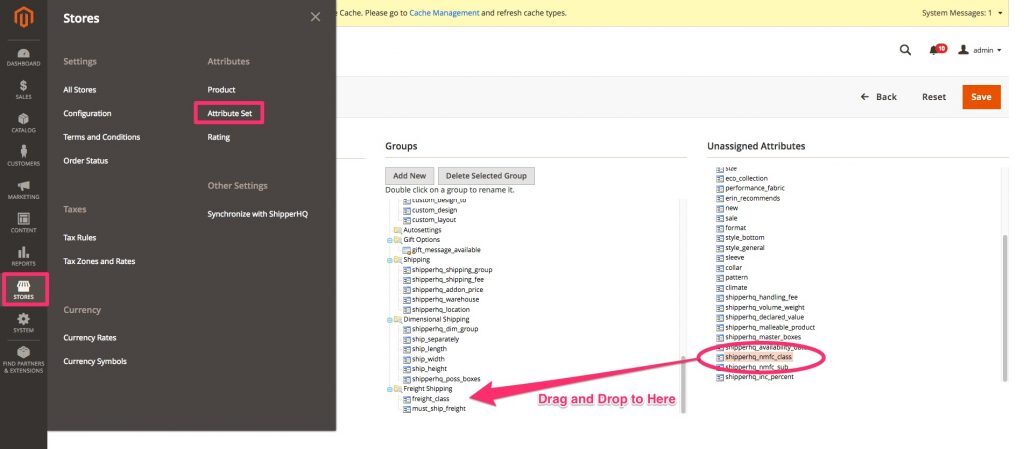Click the search magnifier icon
Screen dimensions: 1024x449
(905, 49)
